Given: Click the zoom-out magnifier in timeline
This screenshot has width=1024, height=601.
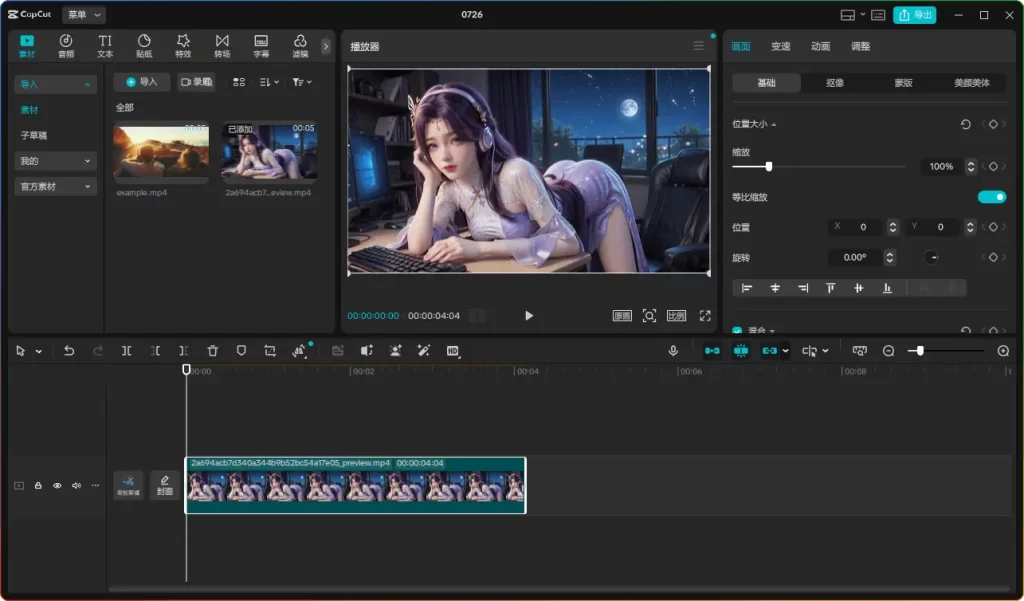Looking at the screenshot, I should [x=888, y=351].
